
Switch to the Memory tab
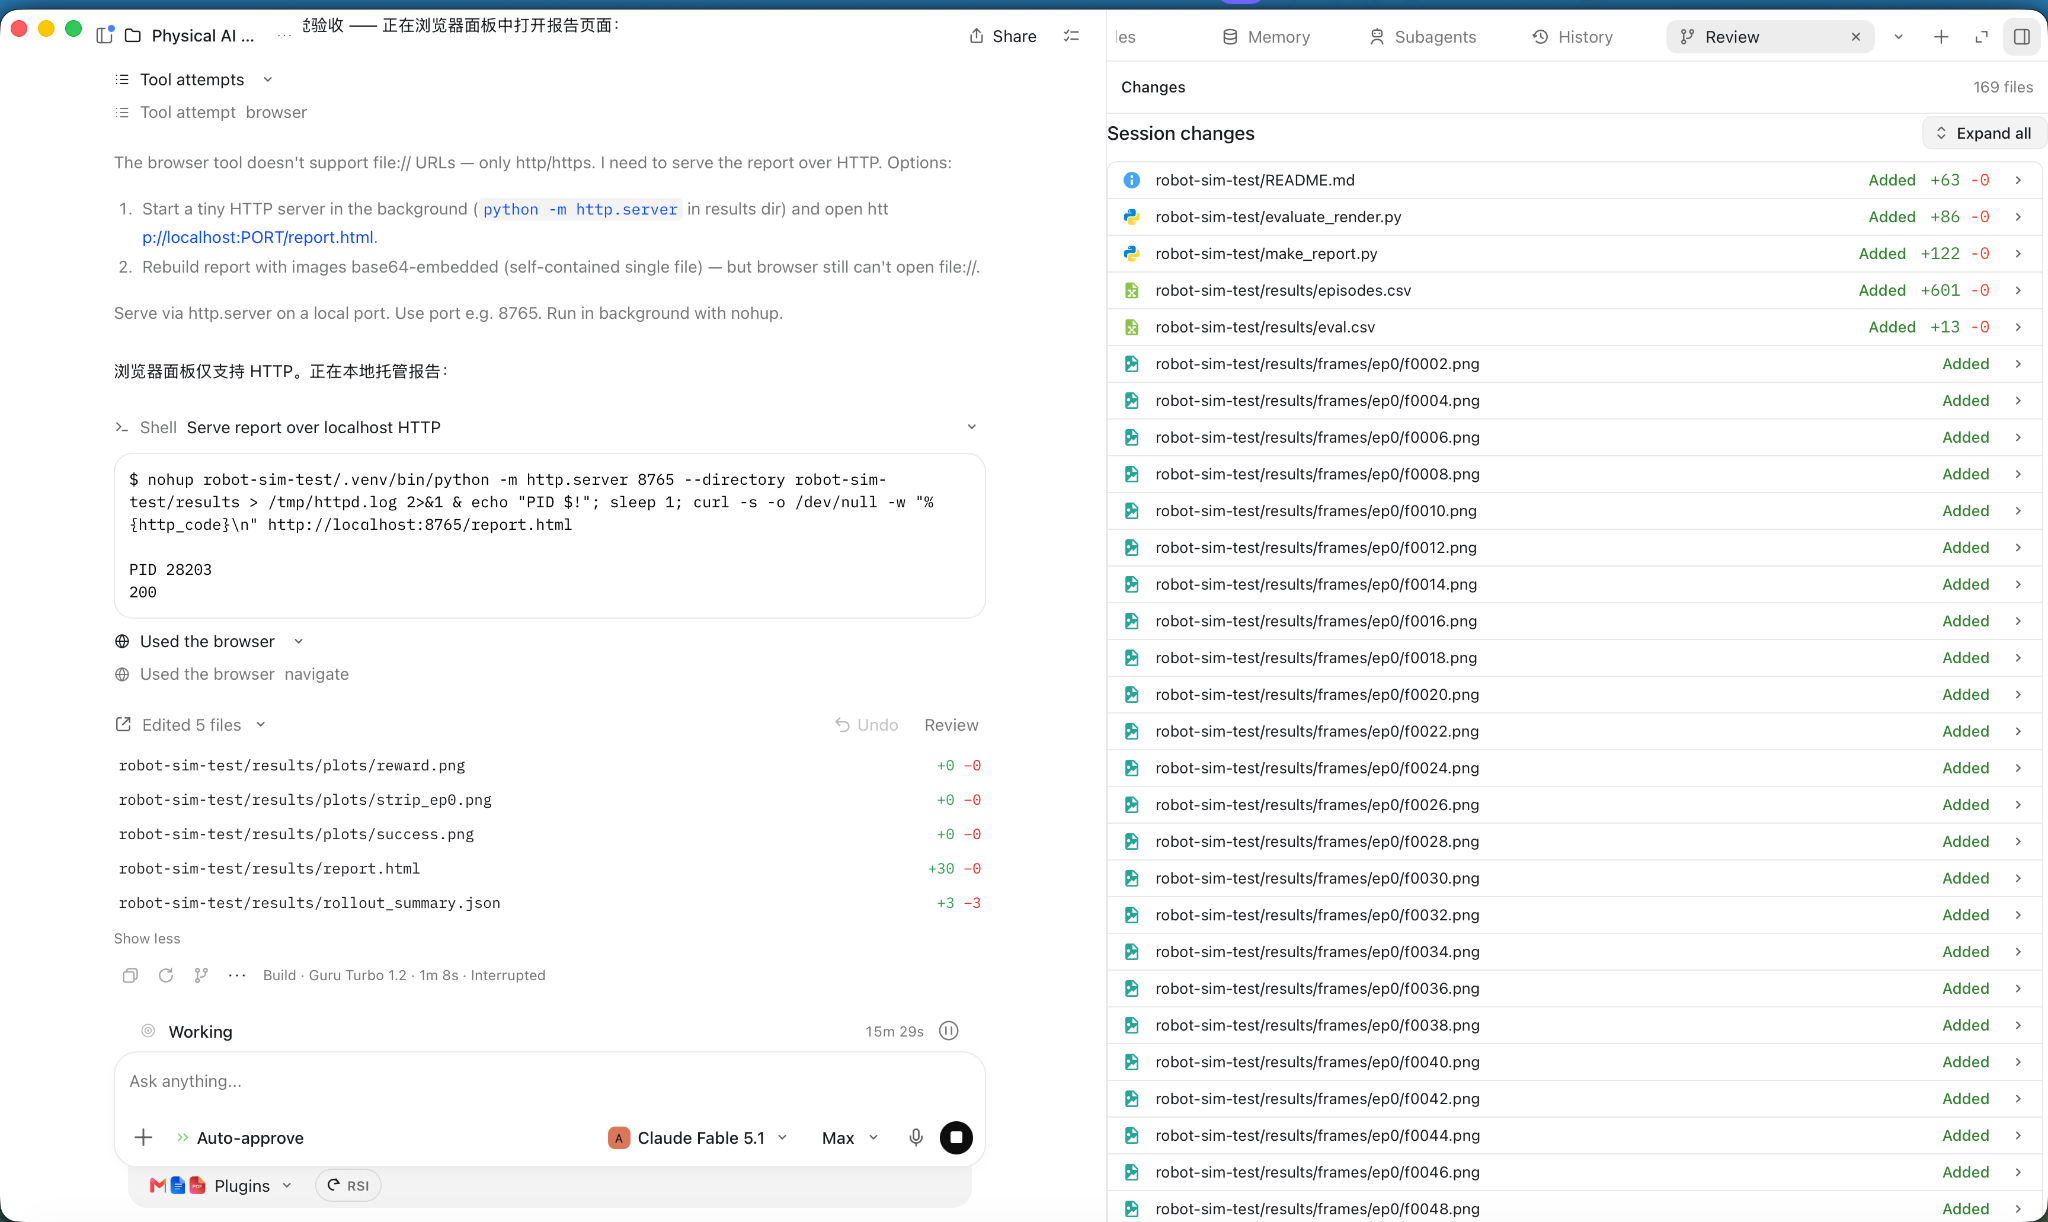click(x=1266, y=37)
